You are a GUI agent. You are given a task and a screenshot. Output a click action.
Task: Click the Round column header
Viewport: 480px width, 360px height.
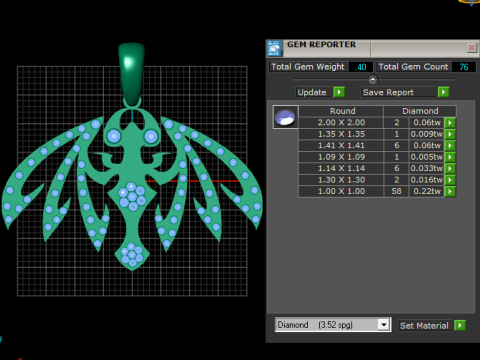342,111
